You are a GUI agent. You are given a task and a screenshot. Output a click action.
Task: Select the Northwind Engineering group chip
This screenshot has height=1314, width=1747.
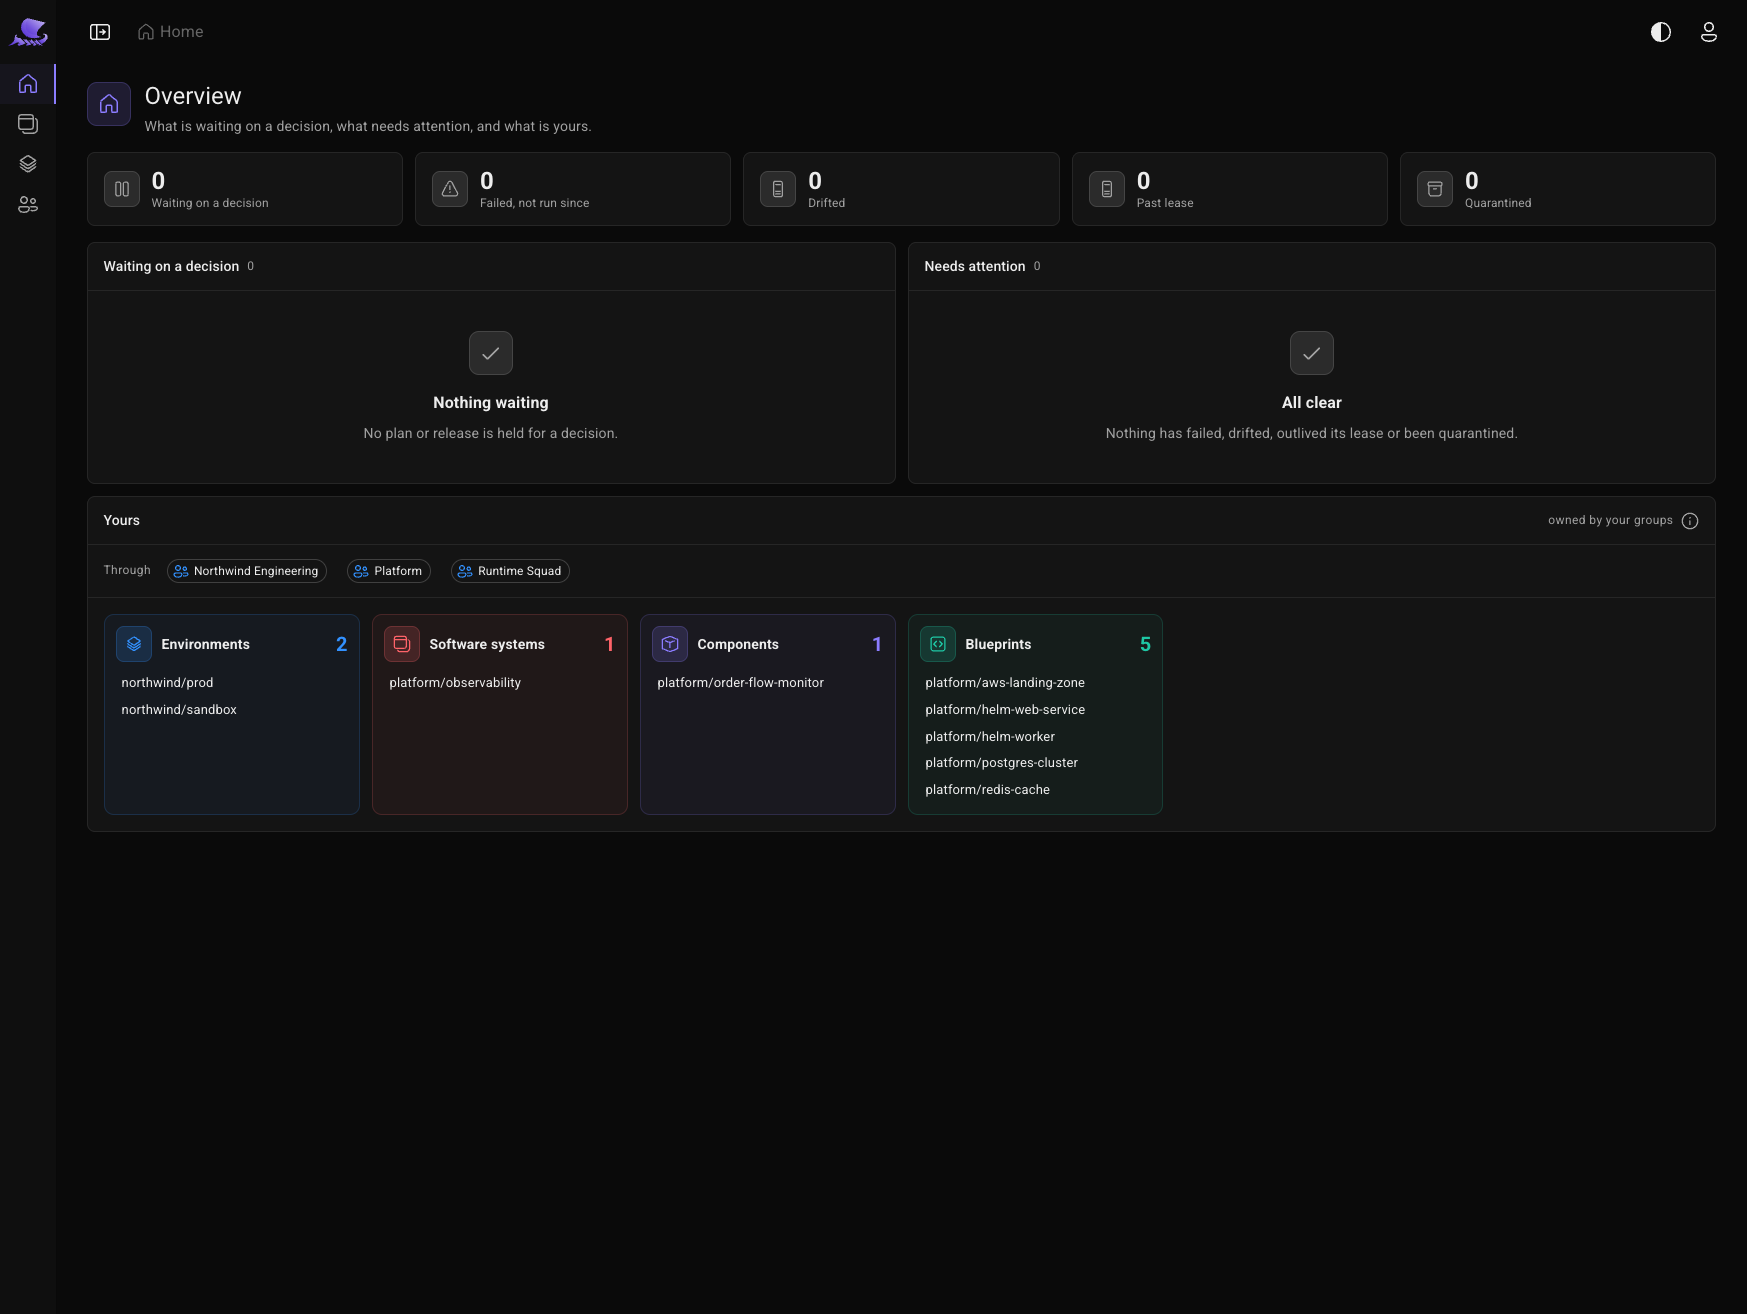tap(247, 571)
